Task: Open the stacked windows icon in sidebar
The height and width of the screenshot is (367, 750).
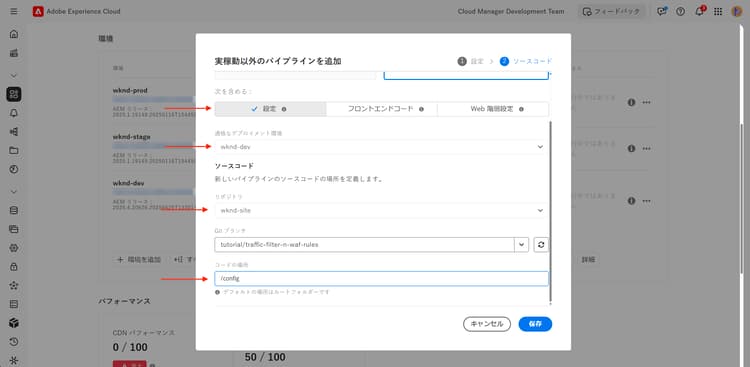Action: (x=14, y=229)
